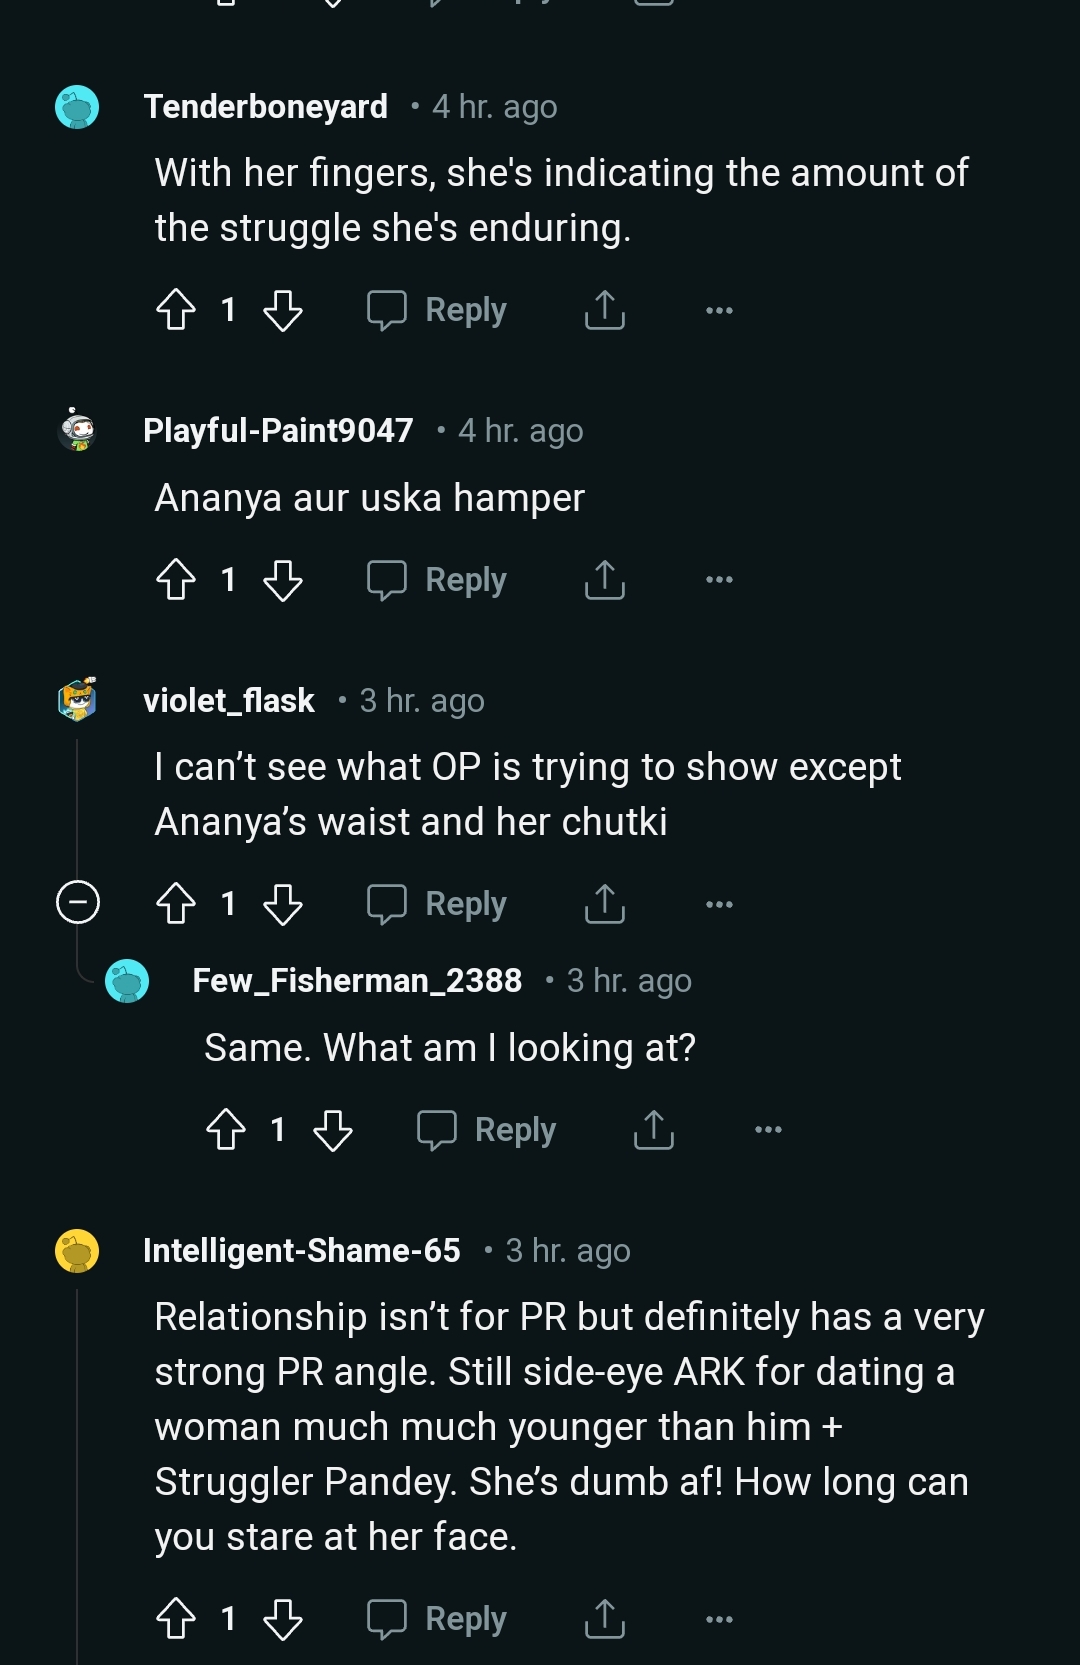The height and width of the screenshot is (1665, 1080).
Task: Upvote Playful-Paint9047's comment
Action: [x=176, y=580]
